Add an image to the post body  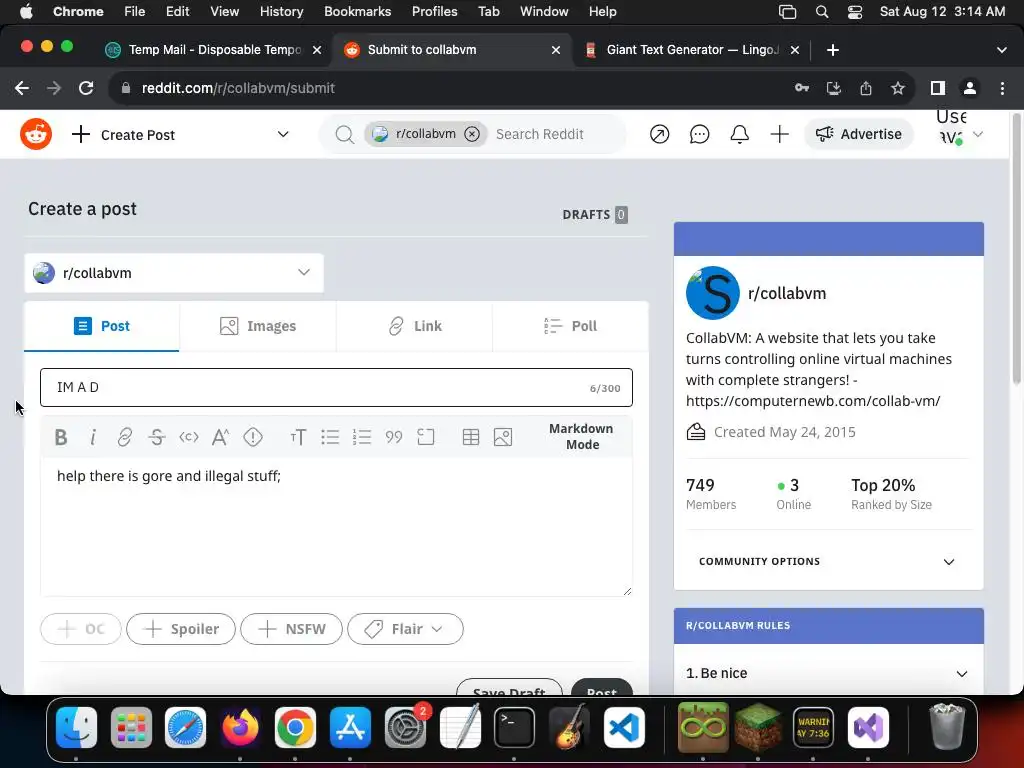pos(503,437)
